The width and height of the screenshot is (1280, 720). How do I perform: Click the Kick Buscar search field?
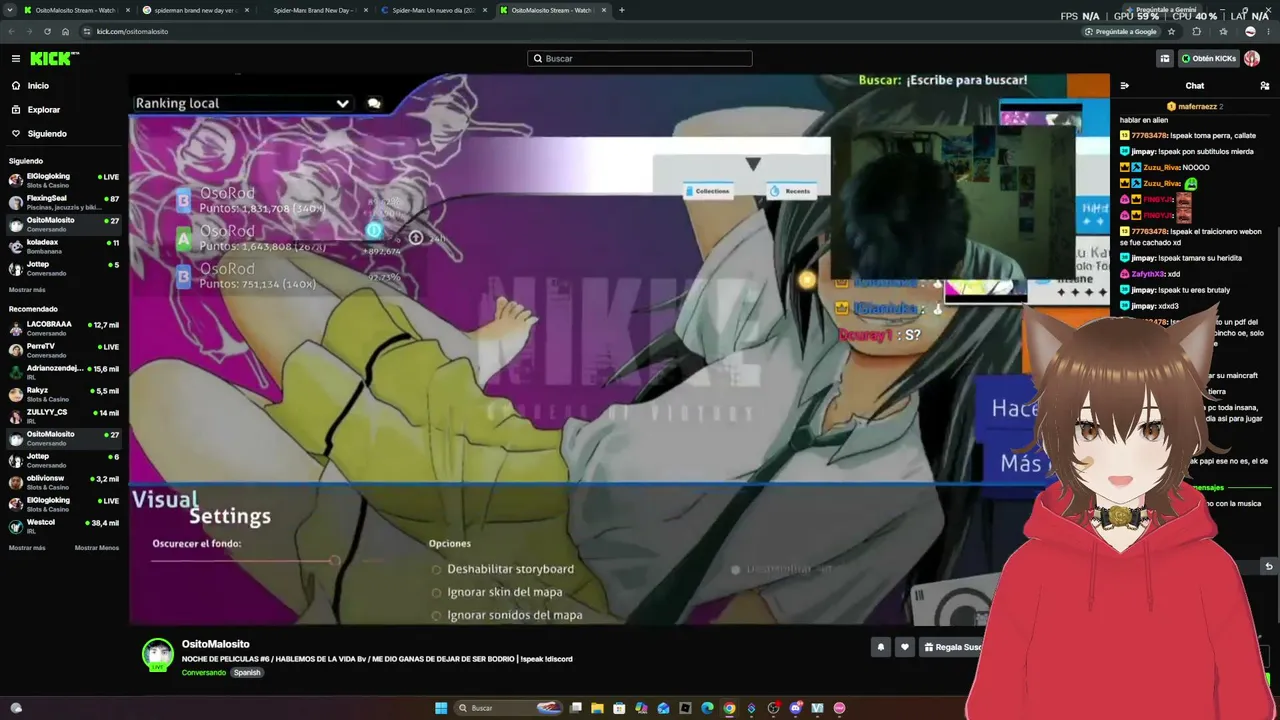[x=640, y=59]
